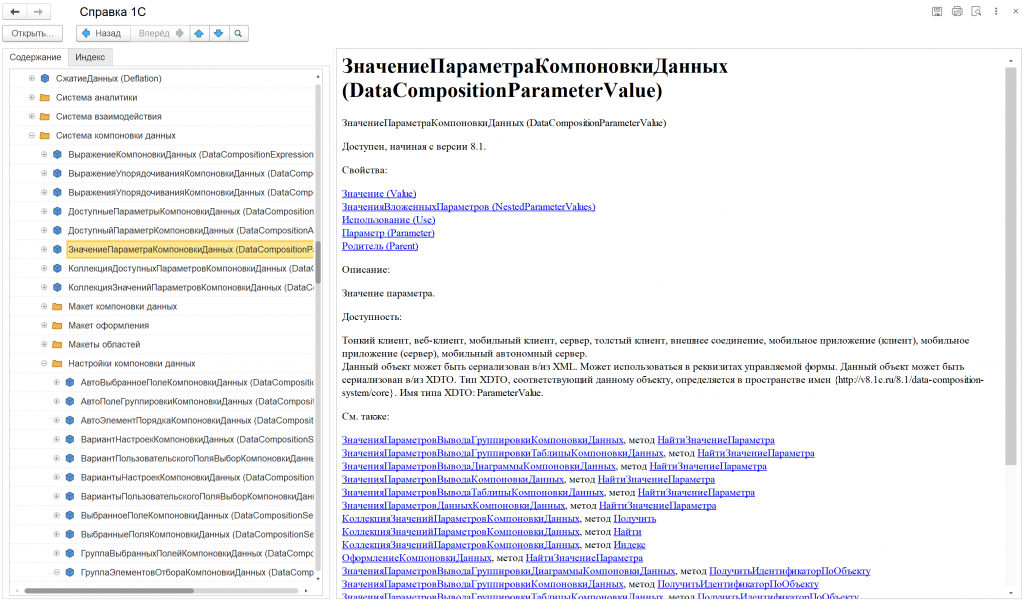Click the print preview icon
The height and width of the screenshot is (602, 1024).
point(976,11)
